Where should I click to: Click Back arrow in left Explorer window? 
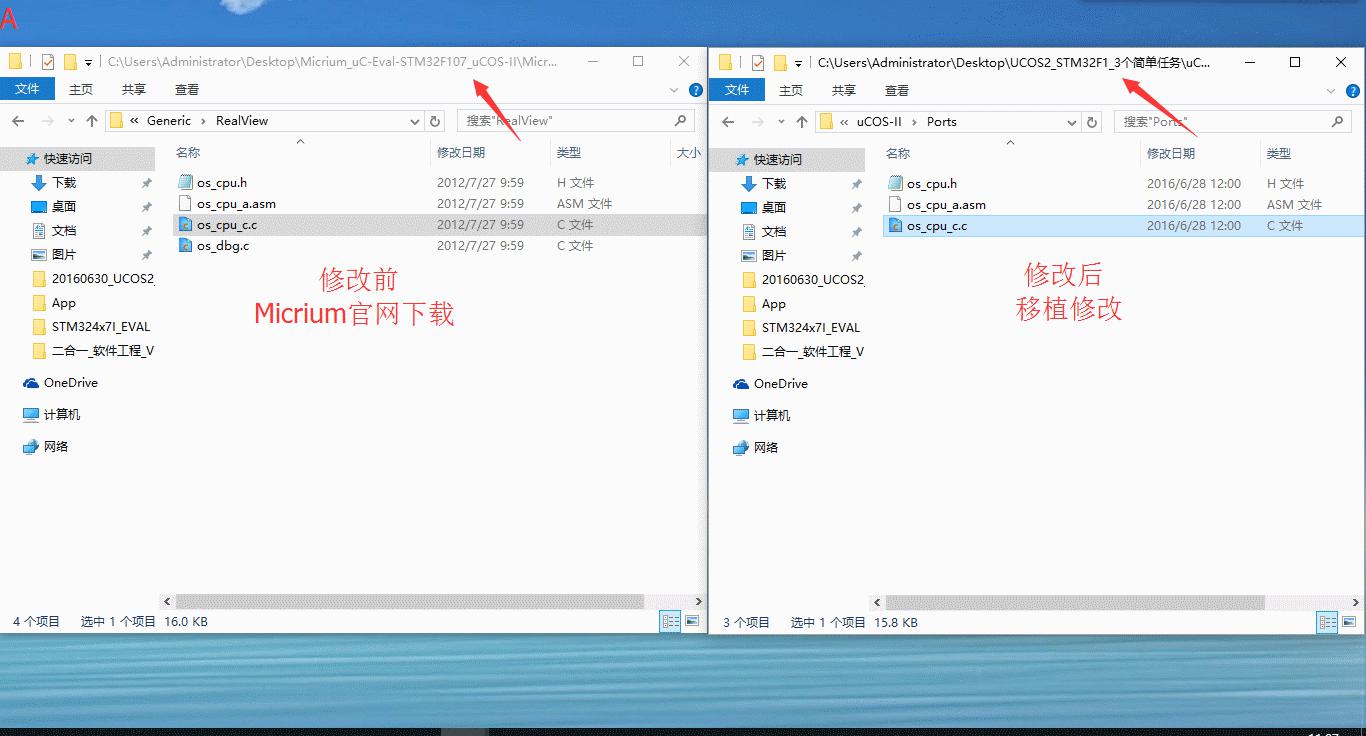click(x=17, y=120)
